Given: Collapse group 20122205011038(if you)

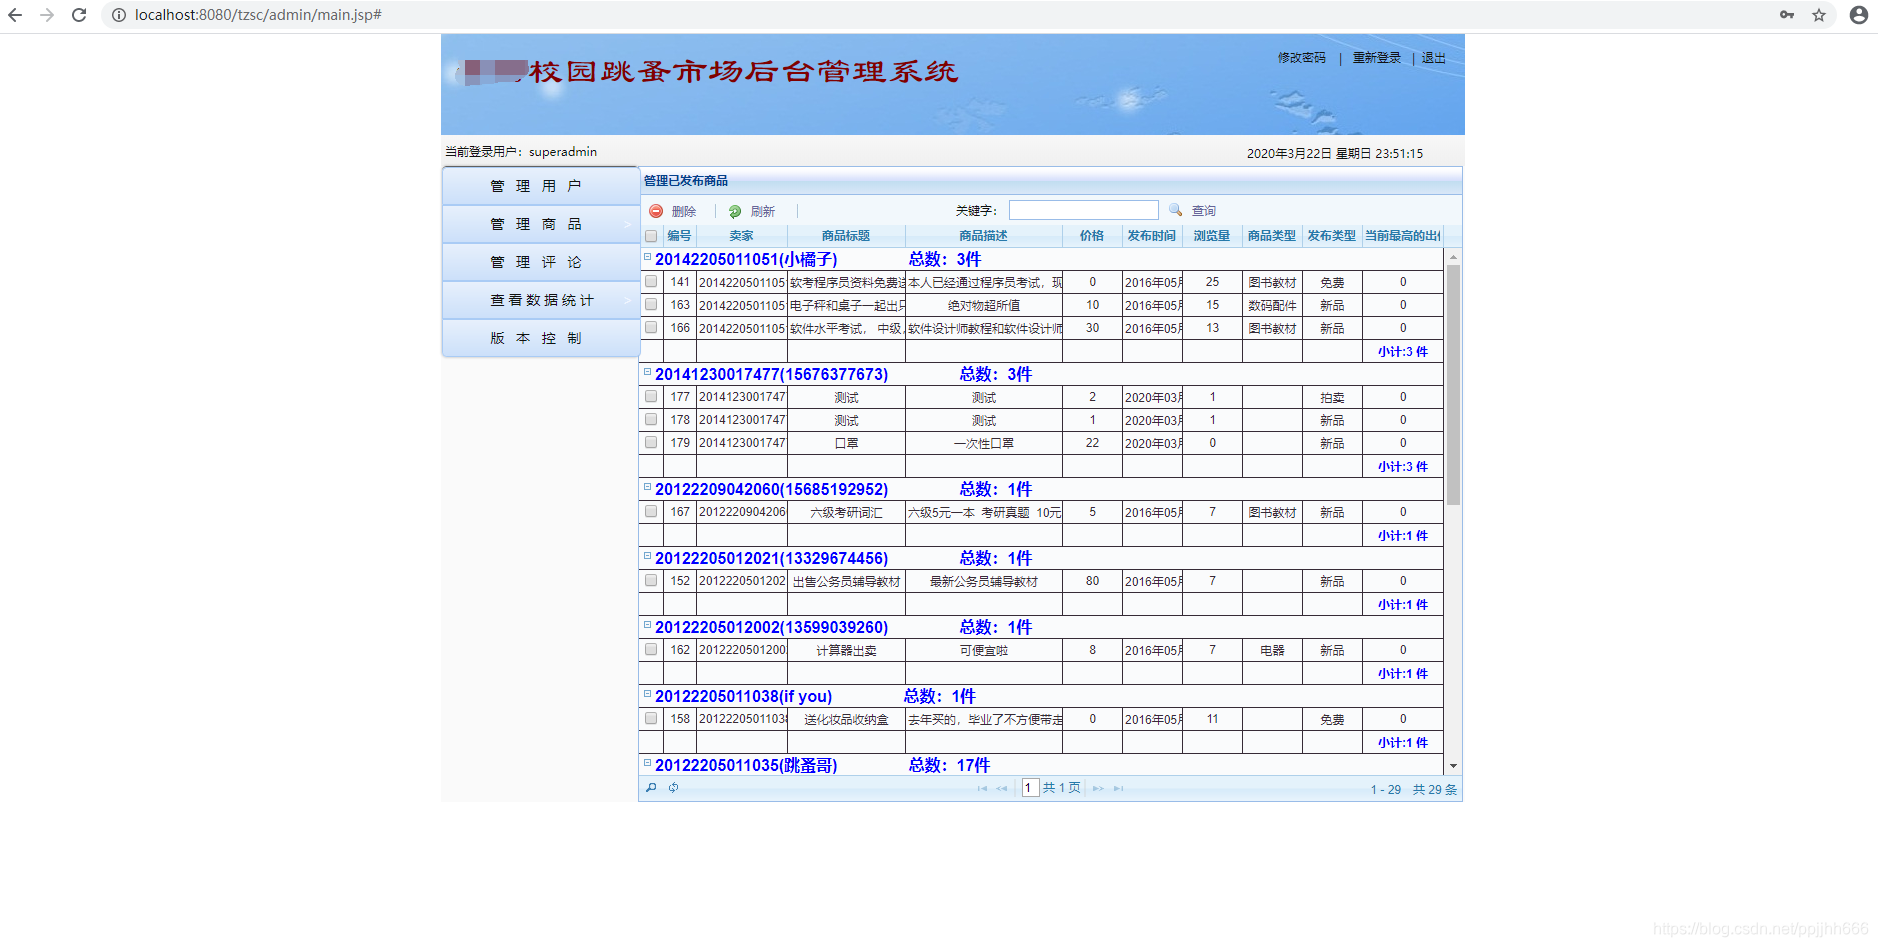Looking at the screenshot, I should 647,694.
